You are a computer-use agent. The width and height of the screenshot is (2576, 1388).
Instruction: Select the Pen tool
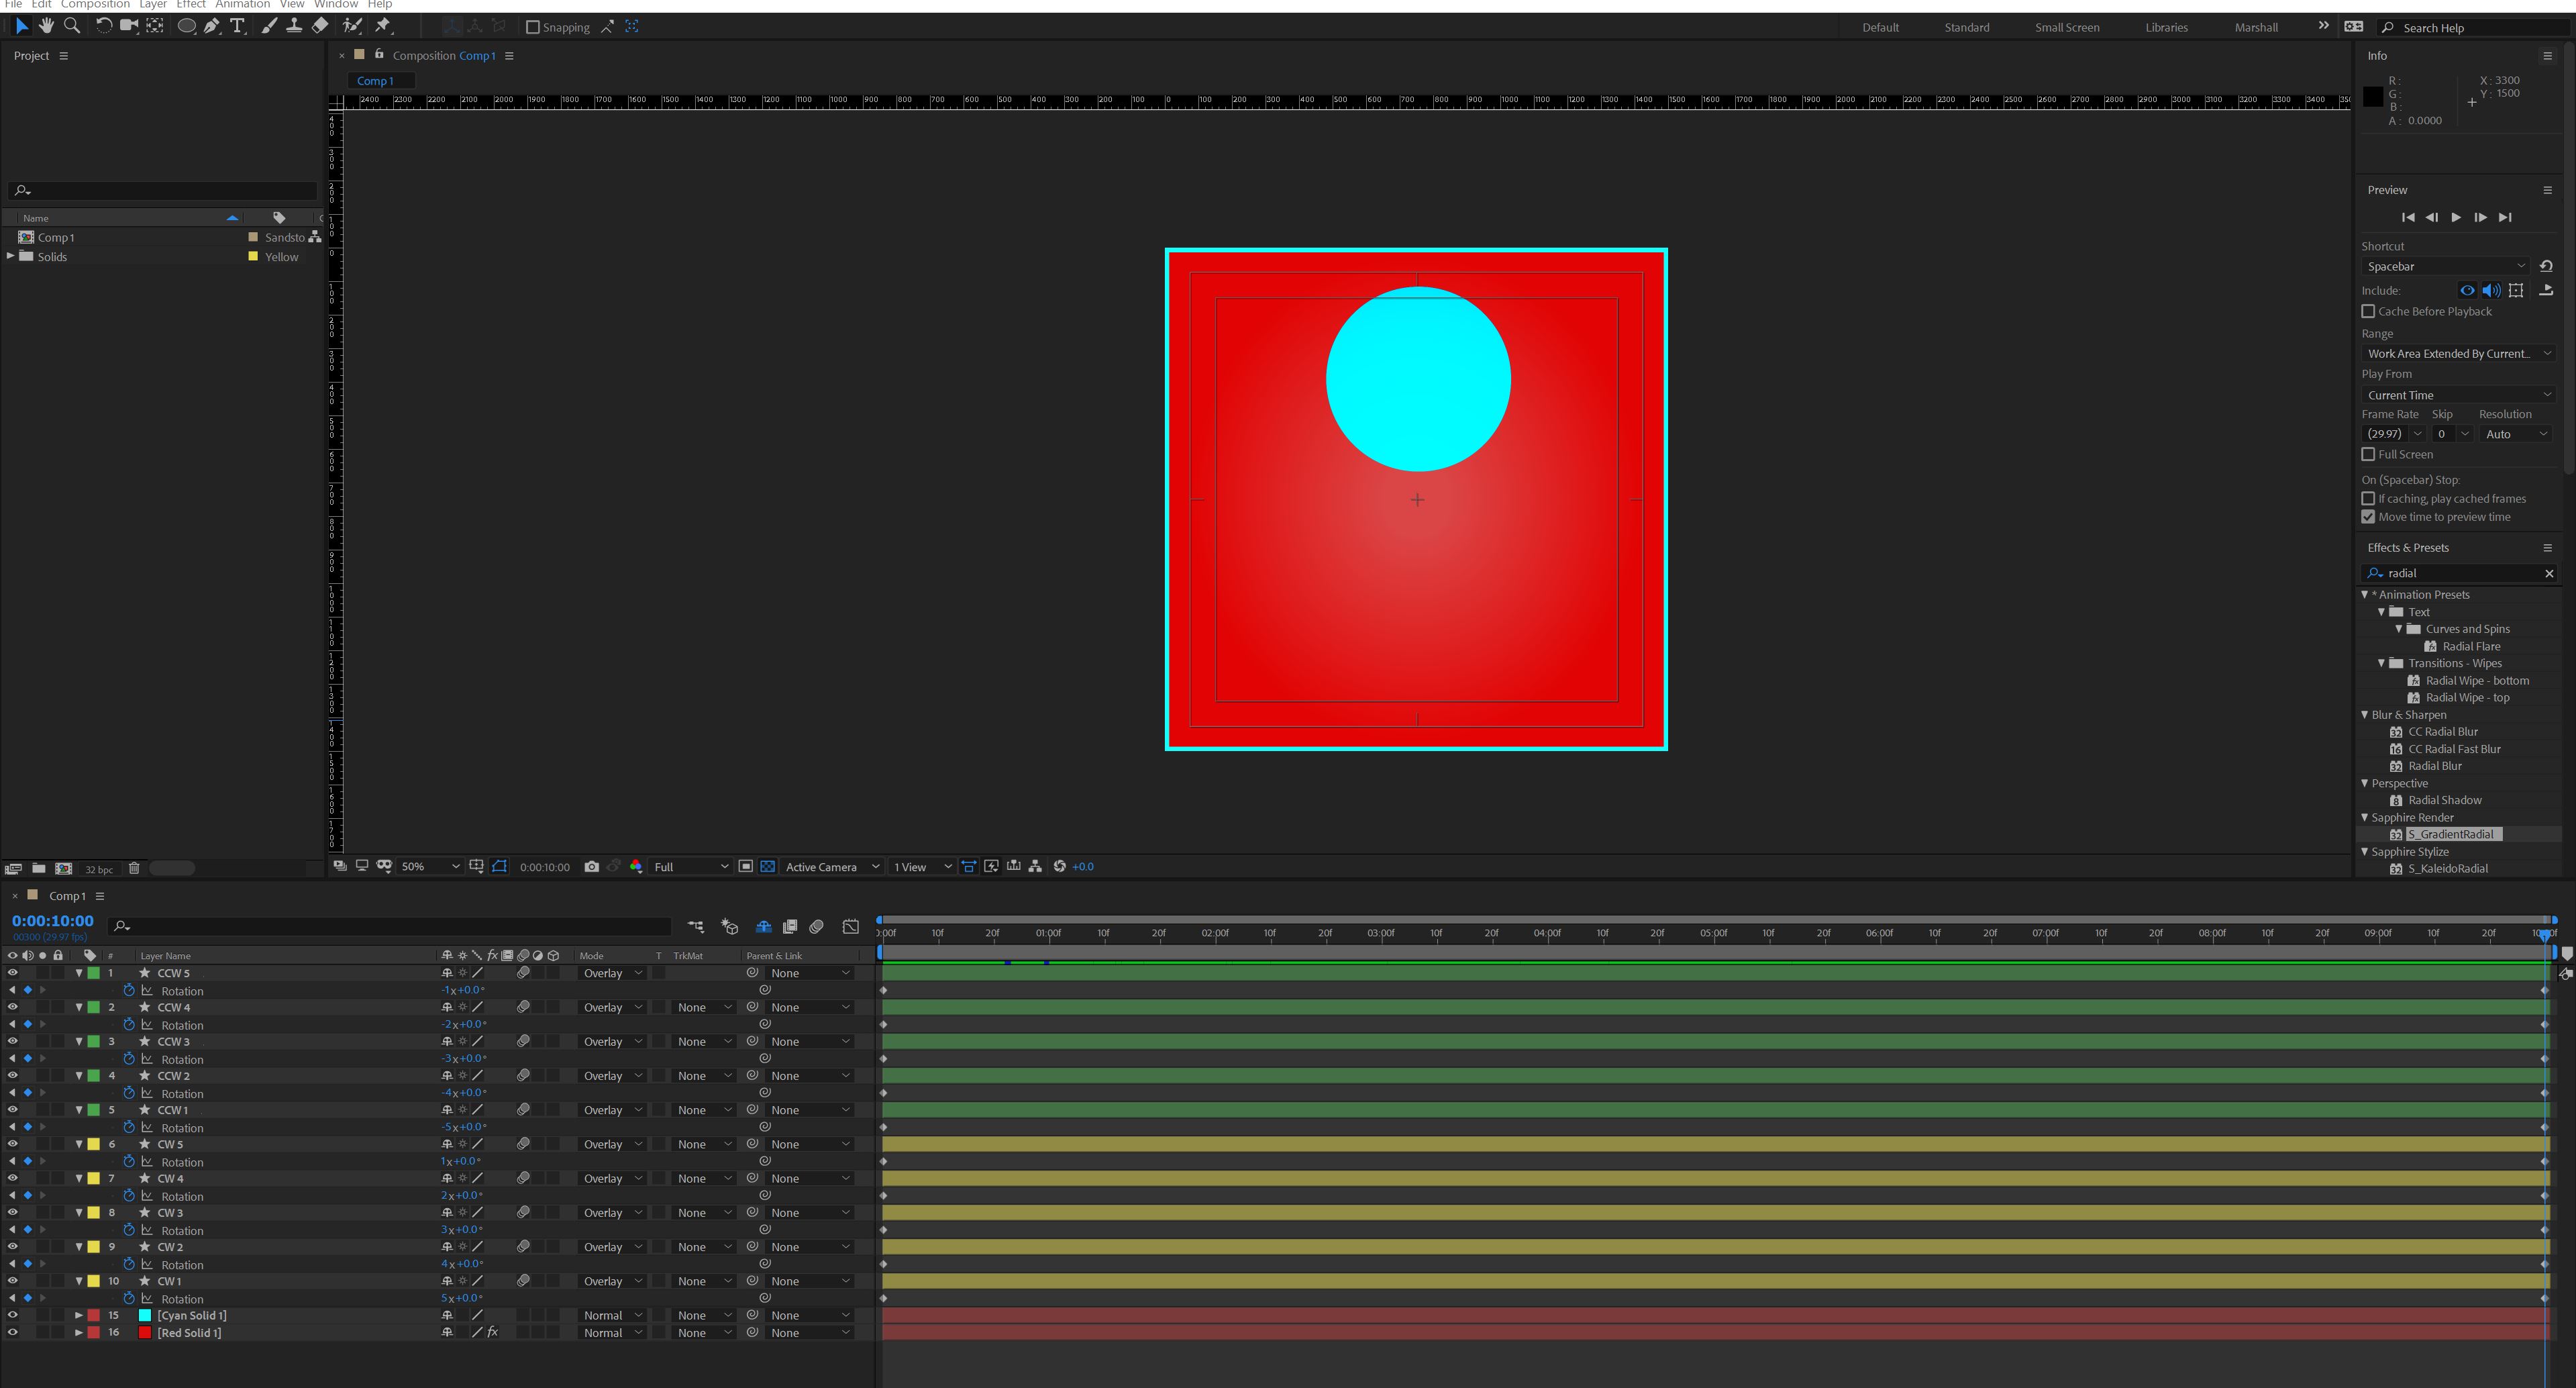[x=212, y=26]
